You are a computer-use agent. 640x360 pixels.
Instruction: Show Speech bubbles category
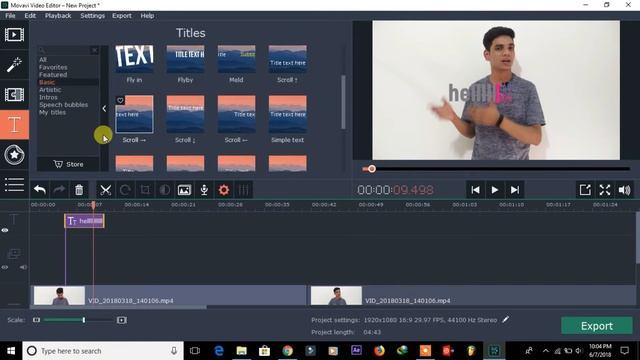(x=63, y=104)
